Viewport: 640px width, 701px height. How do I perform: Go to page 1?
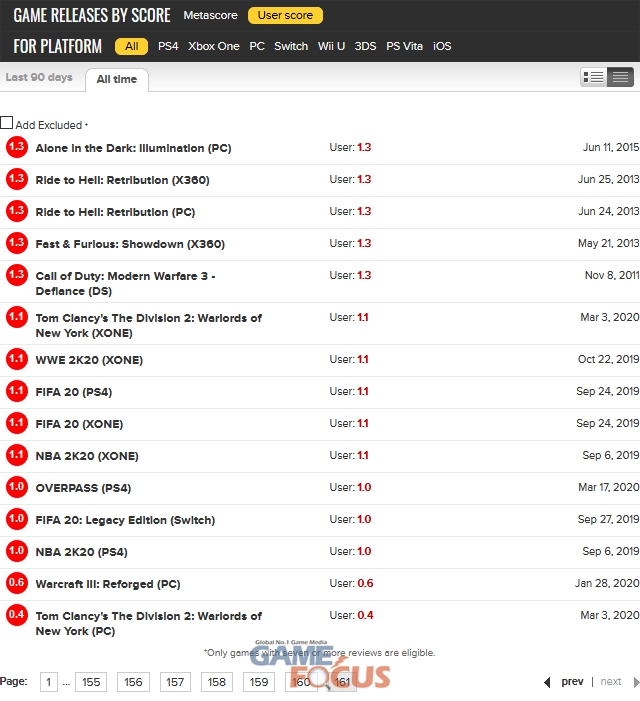tap(48, 682)
